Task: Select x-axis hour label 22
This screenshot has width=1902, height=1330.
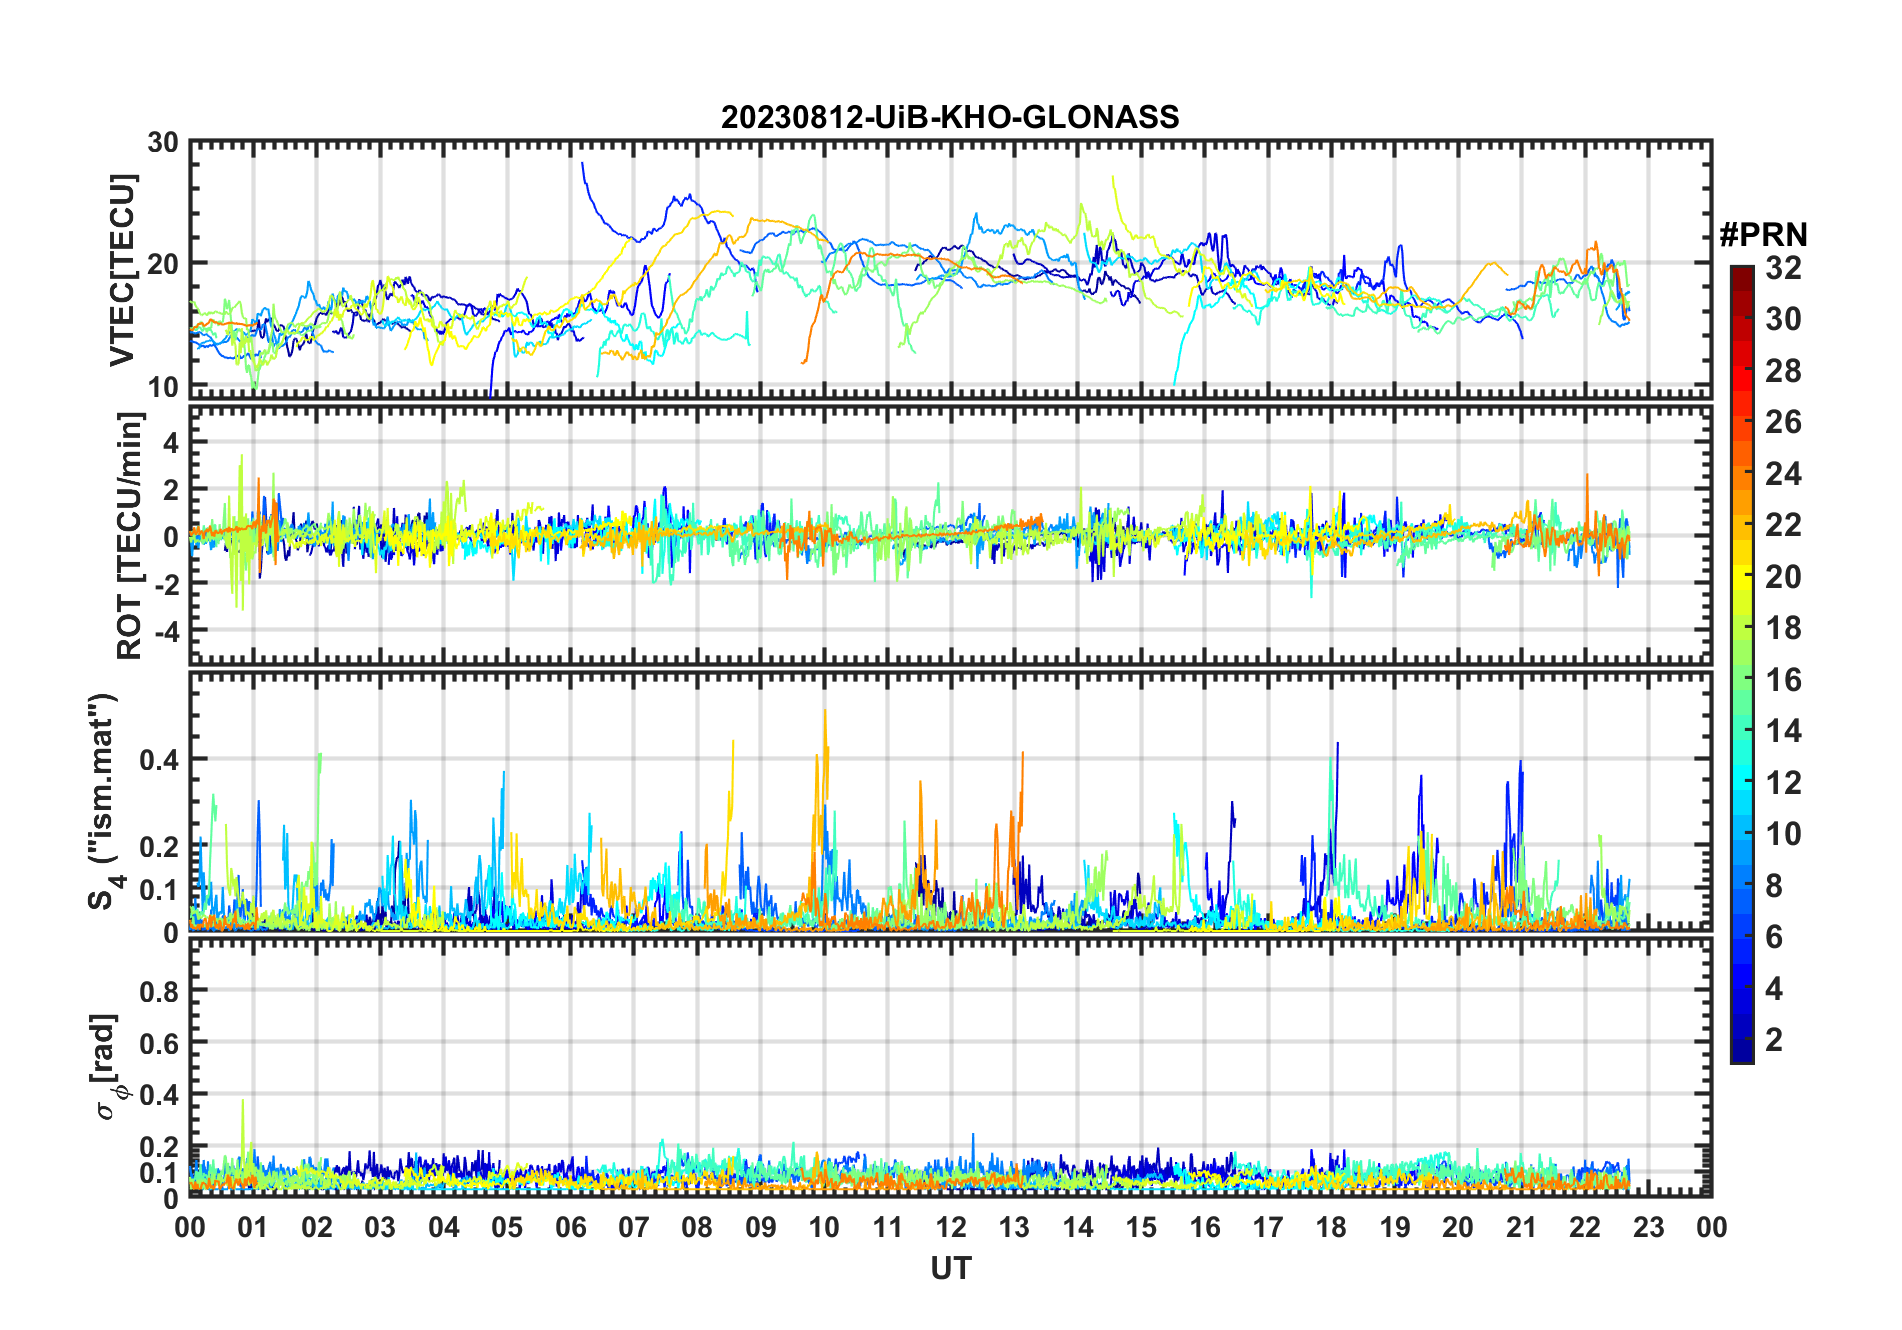Action: click(x=1585, y=1228)
